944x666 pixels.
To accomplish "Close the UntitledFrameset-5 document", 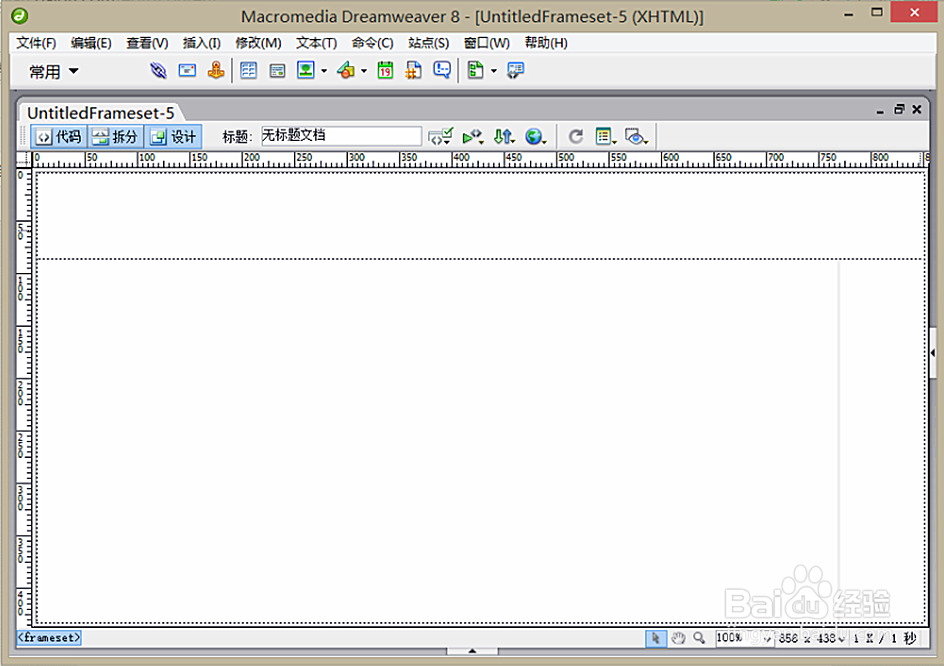I will pos(917,109).
